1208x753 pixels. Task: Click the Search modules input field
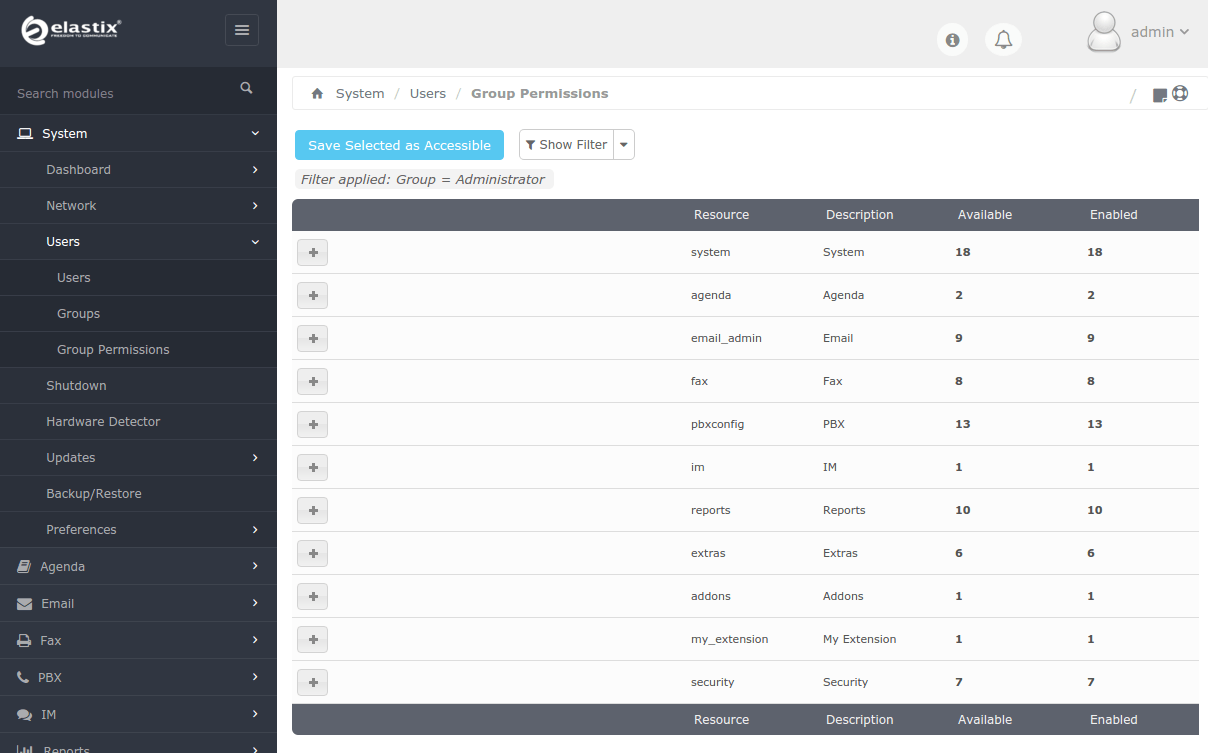[120, 94]
